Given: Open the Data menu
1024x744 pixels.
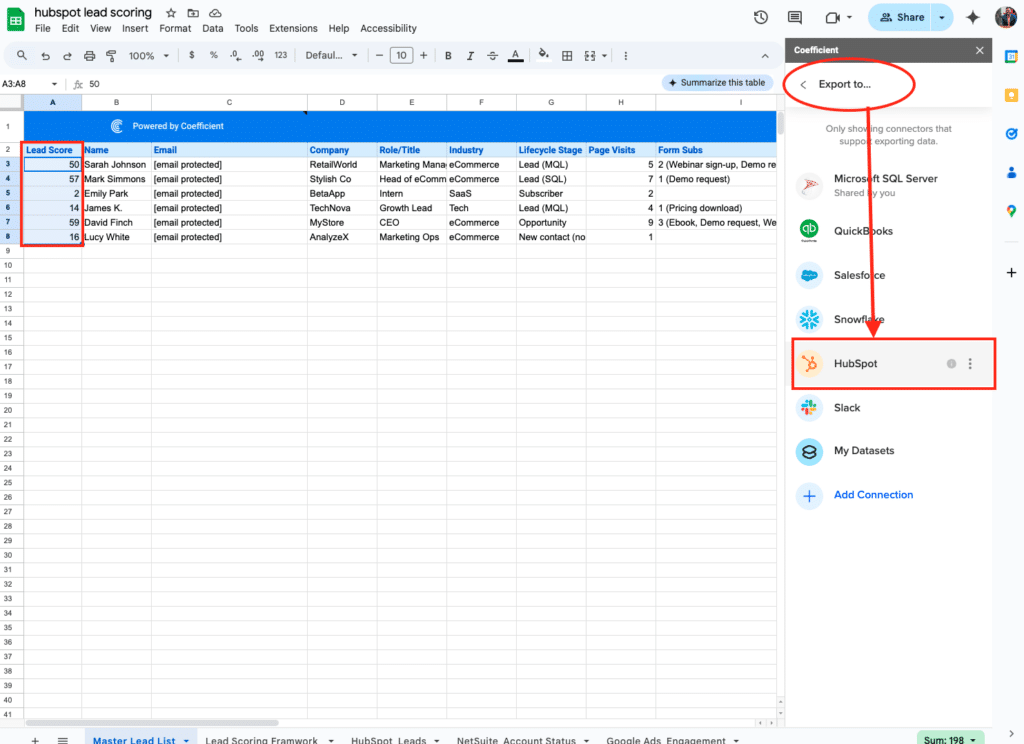Looking at the screenshot, I should (212, 28).
